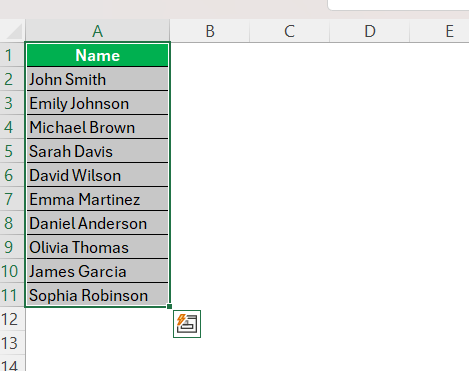The image size is (469, 371).
Task: Select the Michael Brown cell
Action: coord(98,127)
